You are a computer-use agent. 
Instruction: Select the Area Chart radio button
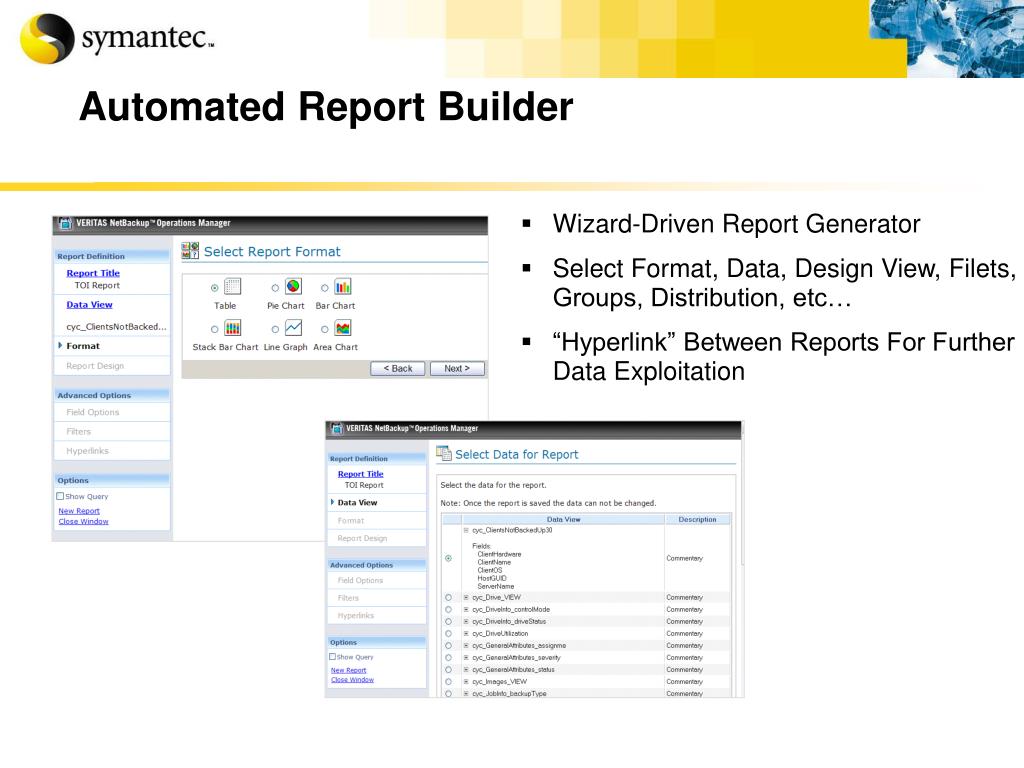pos(325,329)
